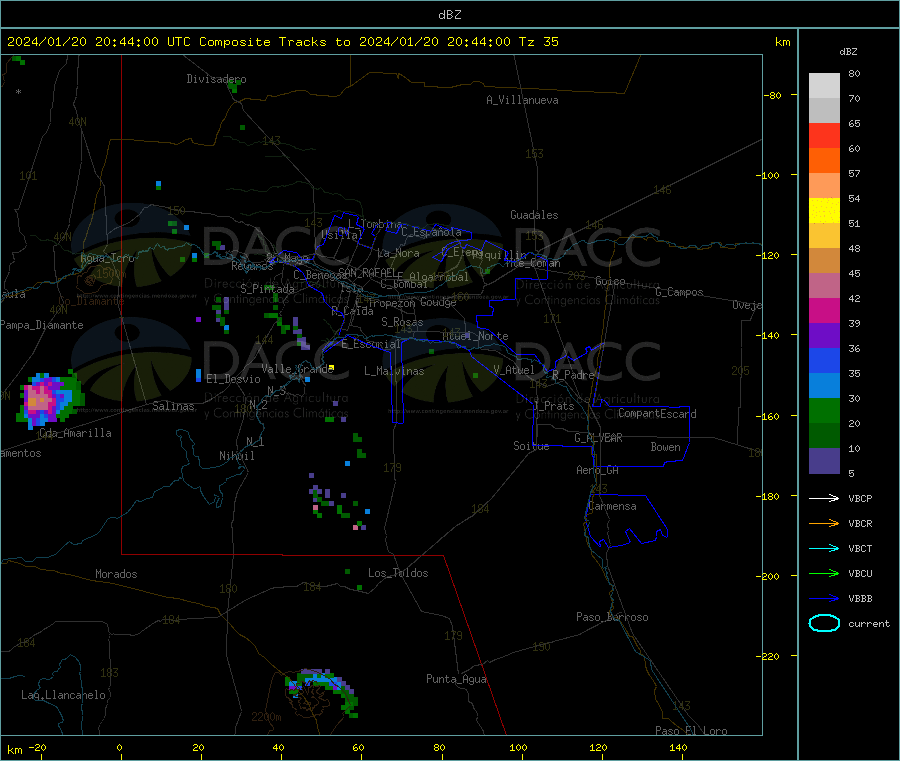Screen dimensions: 900x761
Task: Click the 'Pampa_Diamante' map label
Action: tap(42, 325)
